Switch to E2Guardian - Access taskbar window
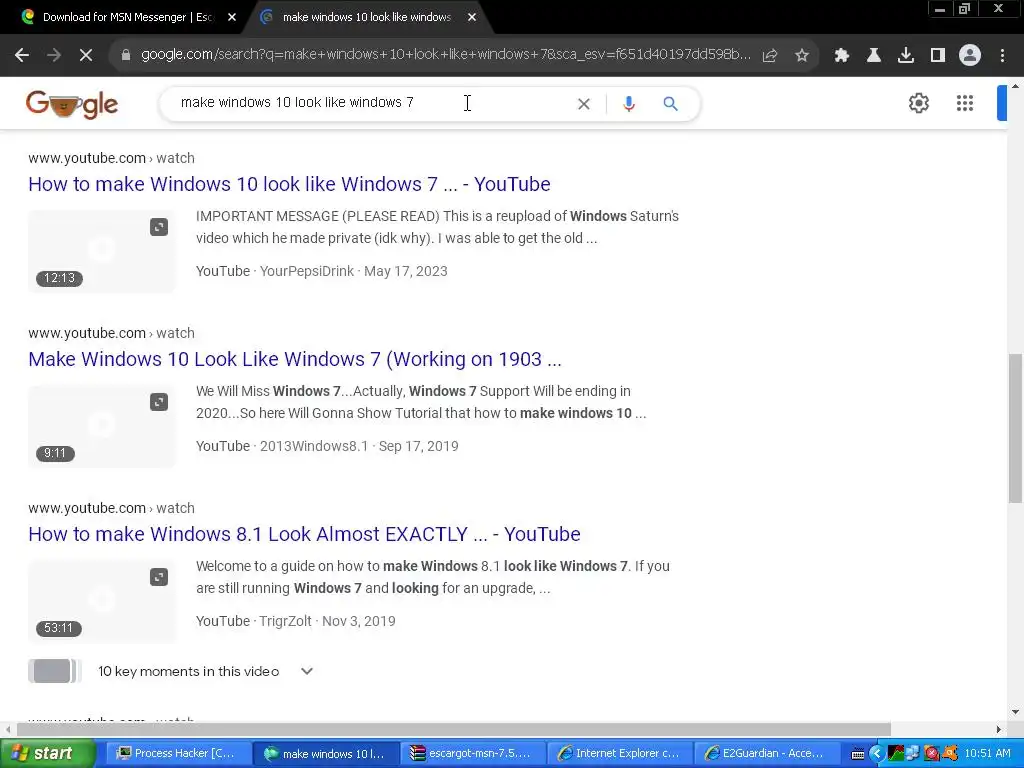 pyautogui.click(x=765, y=754)
